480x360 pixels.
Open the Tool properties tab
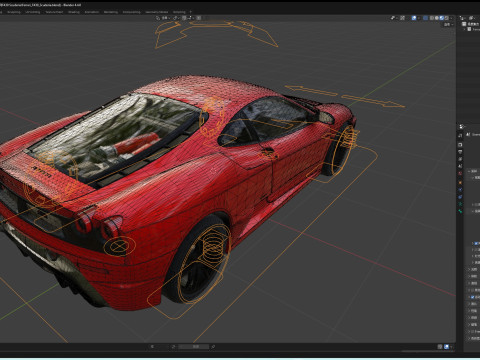pyautogui.click(x=460, y=135)
